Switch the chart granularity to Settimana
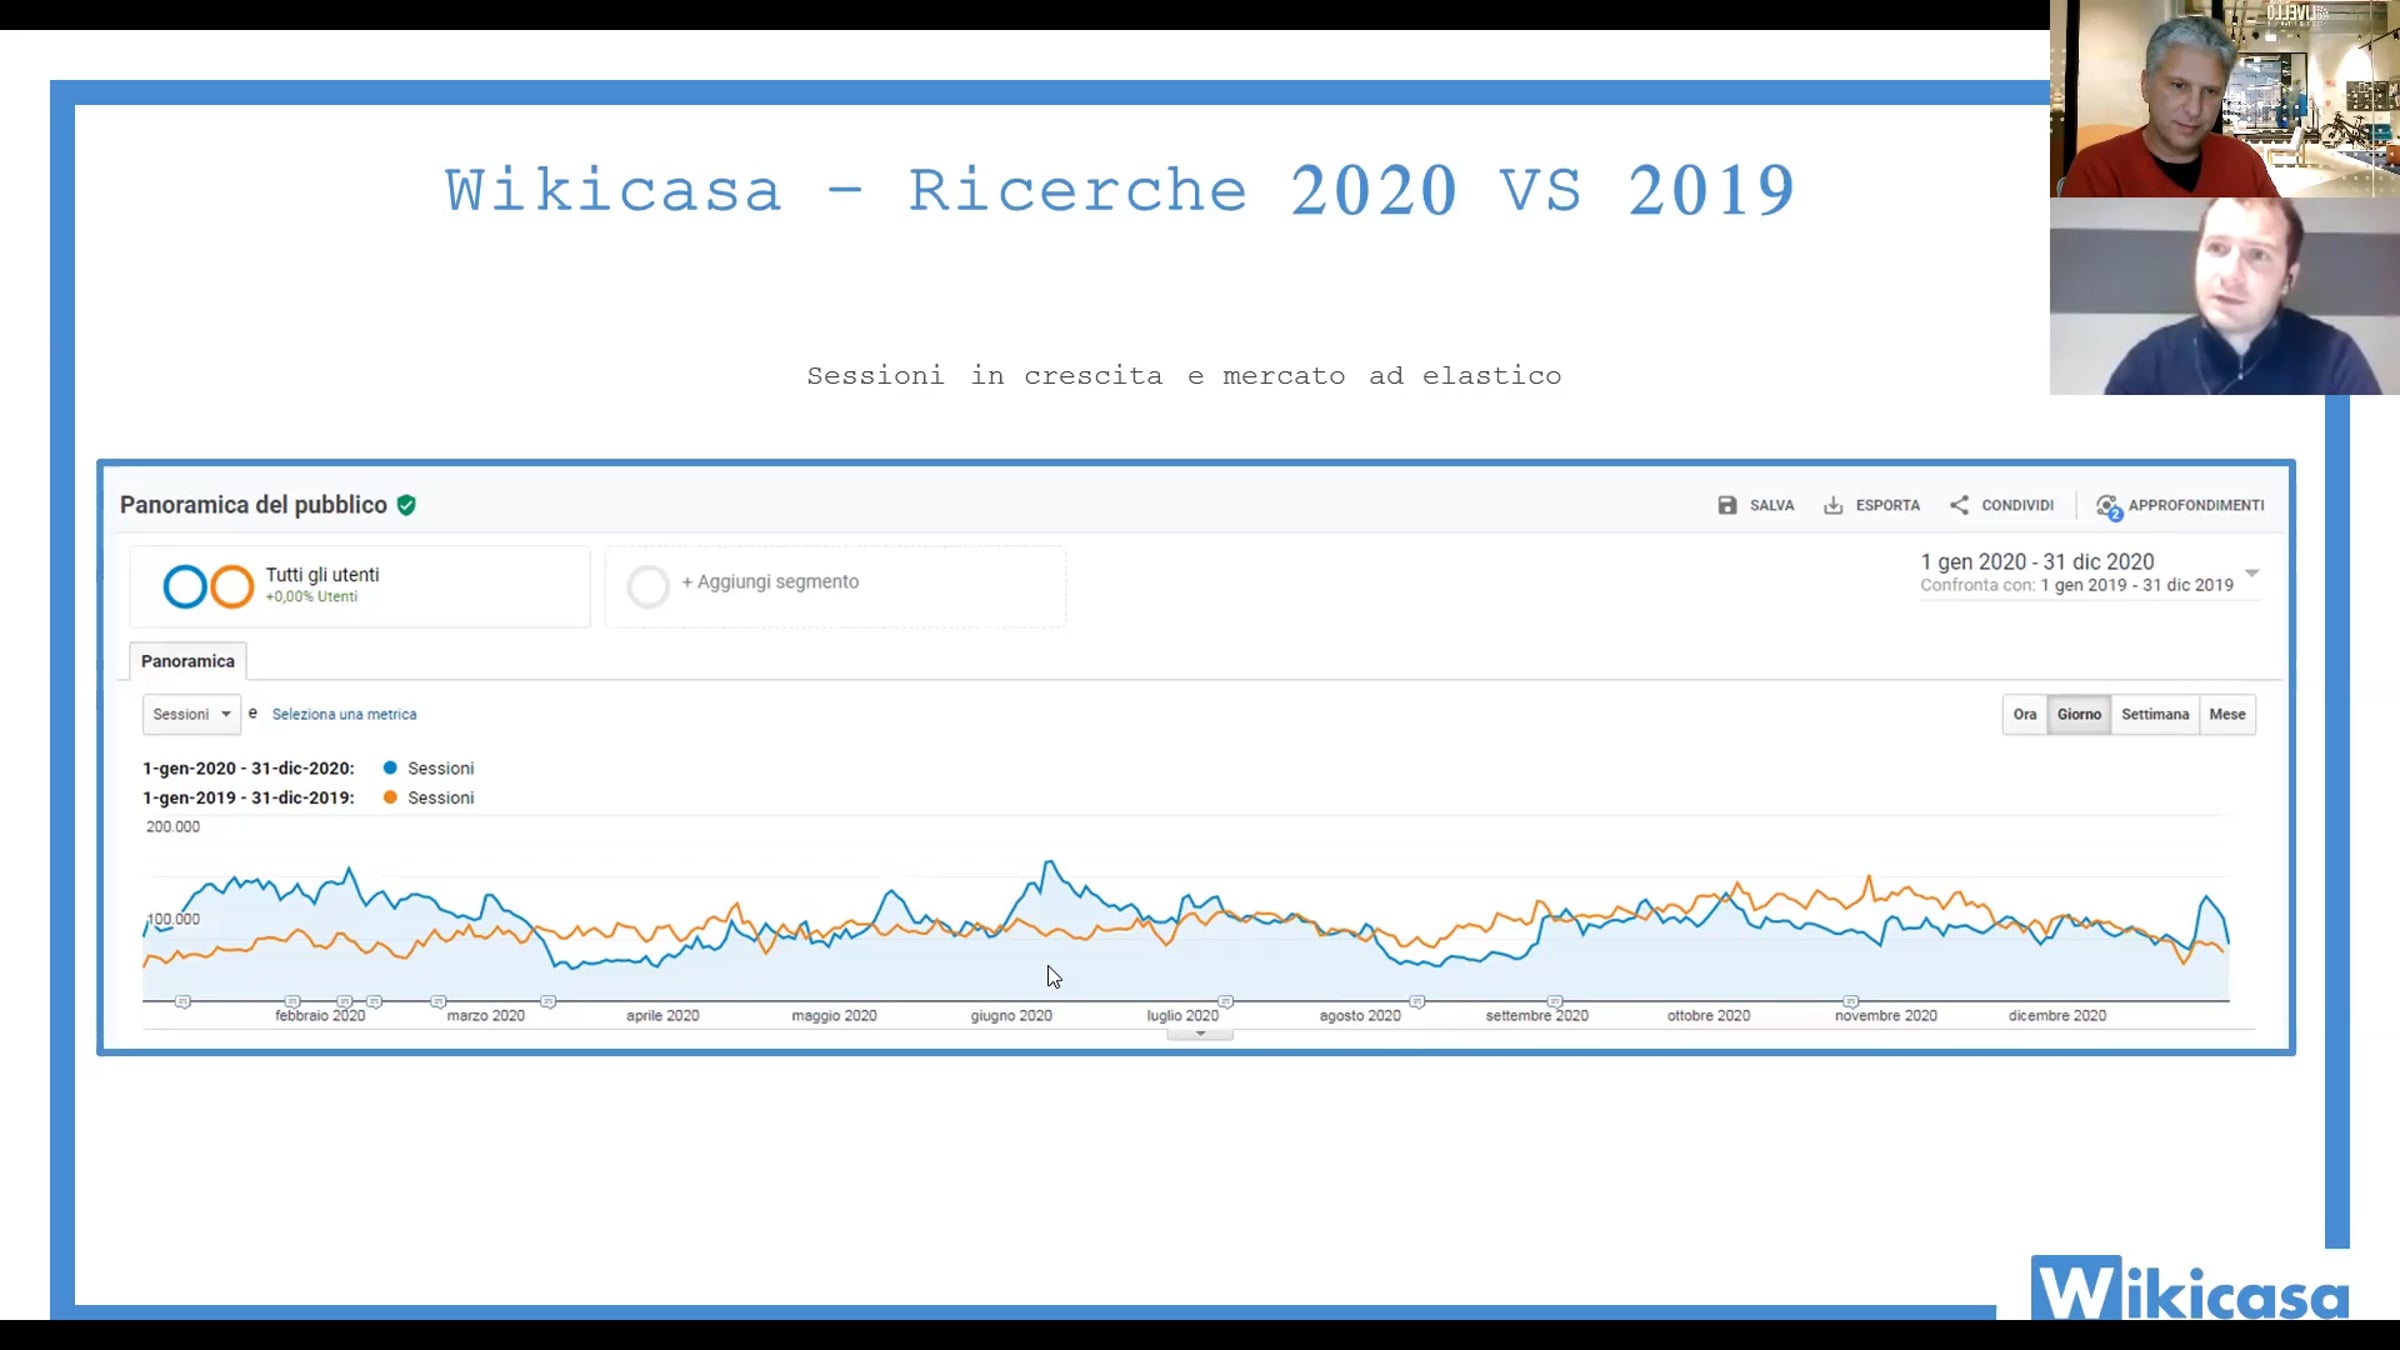Image resolution: width=2400 pixels, height=1350 pixels. (x=2155, y=714)
